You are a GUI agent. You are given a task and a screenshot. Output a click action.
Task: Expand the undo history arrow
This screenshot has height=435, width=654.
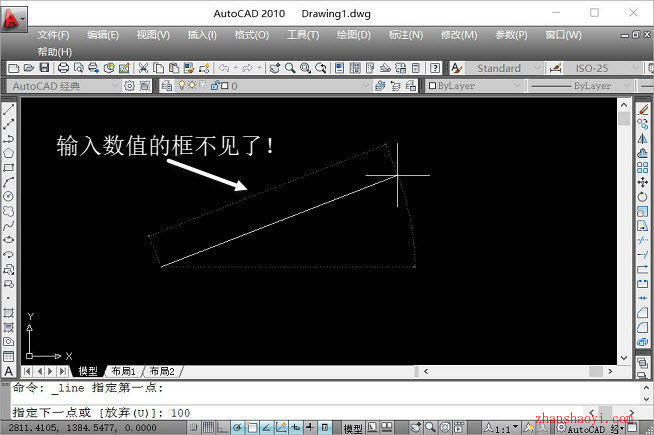[x=236, y=68]
